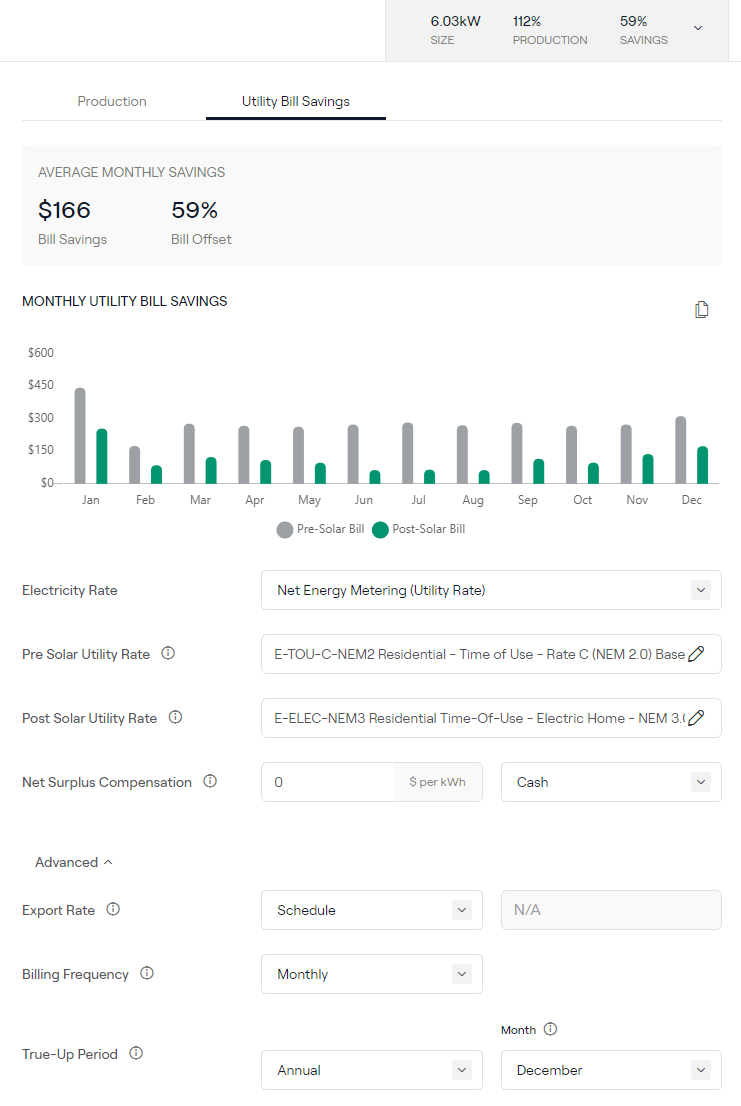
Task: Switch to the Production tab
Action: [112, 101]
